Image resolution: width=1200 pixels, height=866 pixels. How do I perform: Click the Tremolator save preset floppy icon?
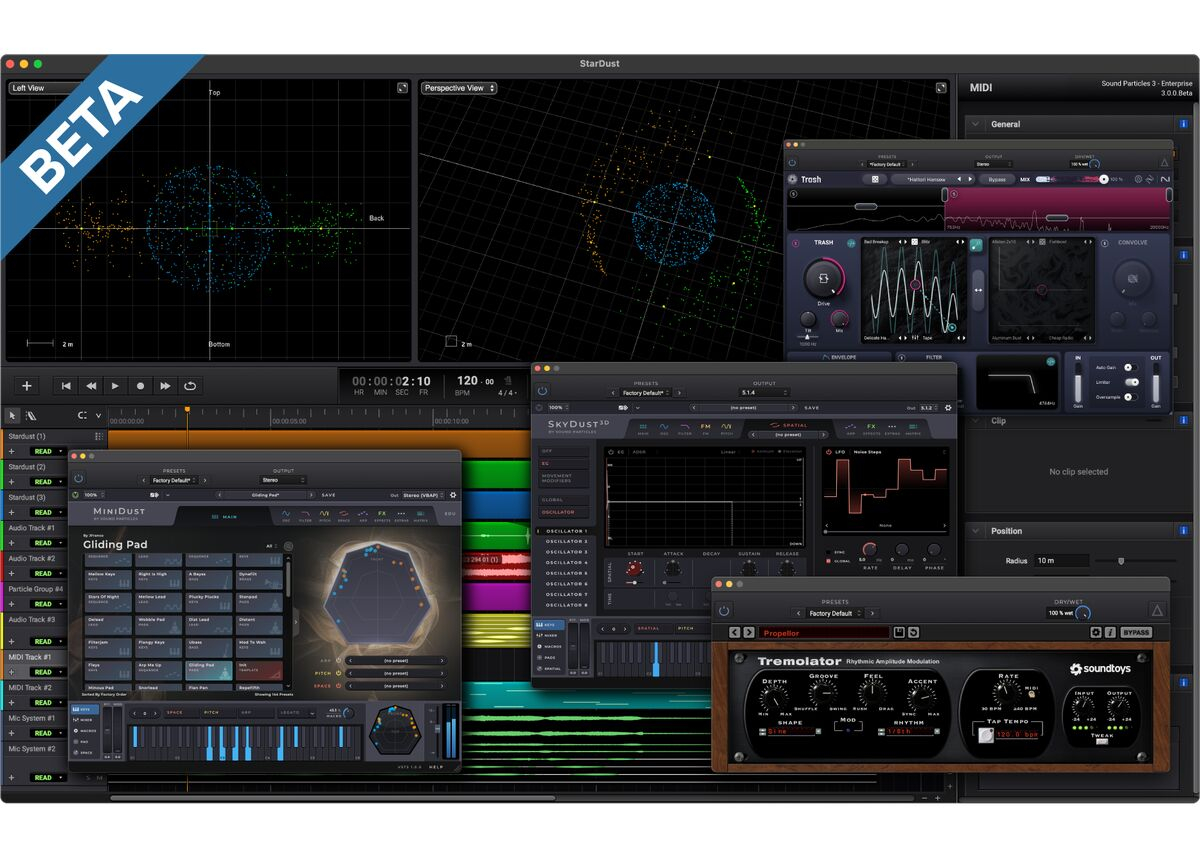coord(899,633)
